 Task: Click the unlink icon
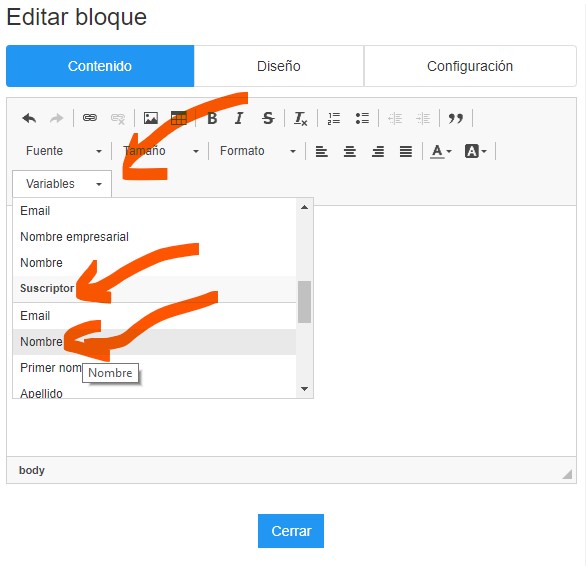pos(118,119)
